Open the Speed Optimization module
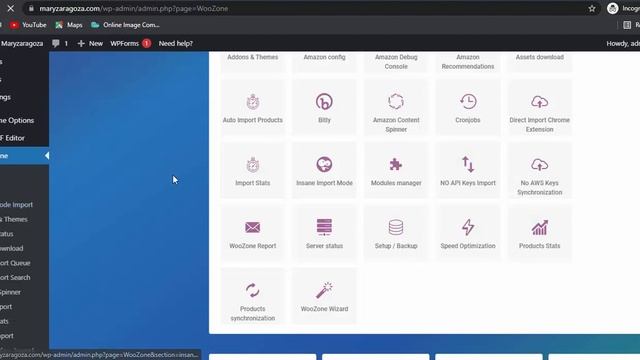 click(x=468, y=233)
